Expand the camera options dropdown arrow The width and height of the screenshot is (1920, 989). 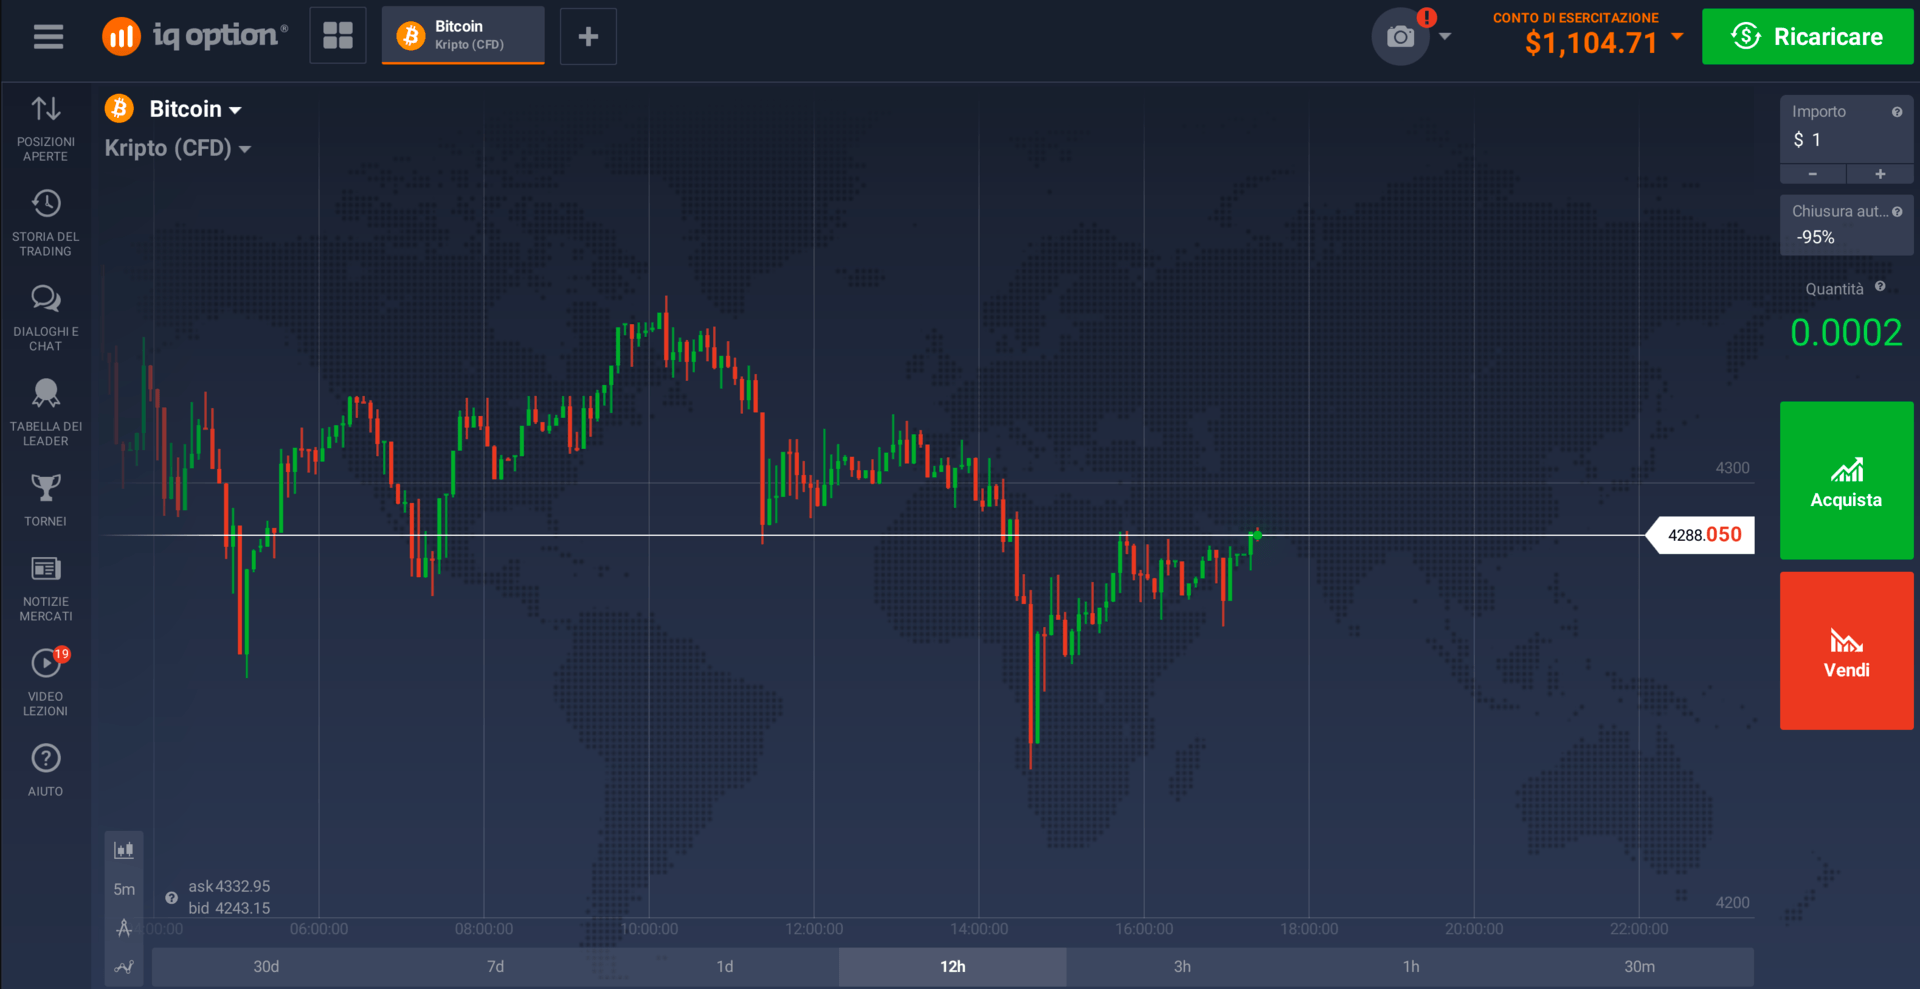pos(1445,37)
